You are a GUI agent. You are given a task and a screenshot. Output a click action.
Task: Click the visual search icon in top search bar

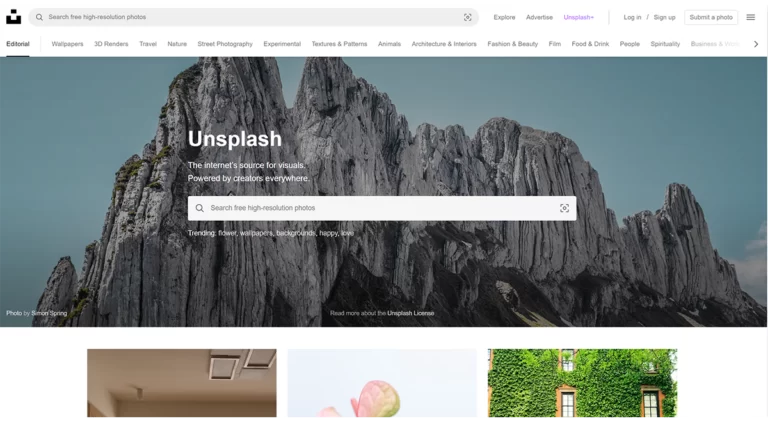(467, 17)
